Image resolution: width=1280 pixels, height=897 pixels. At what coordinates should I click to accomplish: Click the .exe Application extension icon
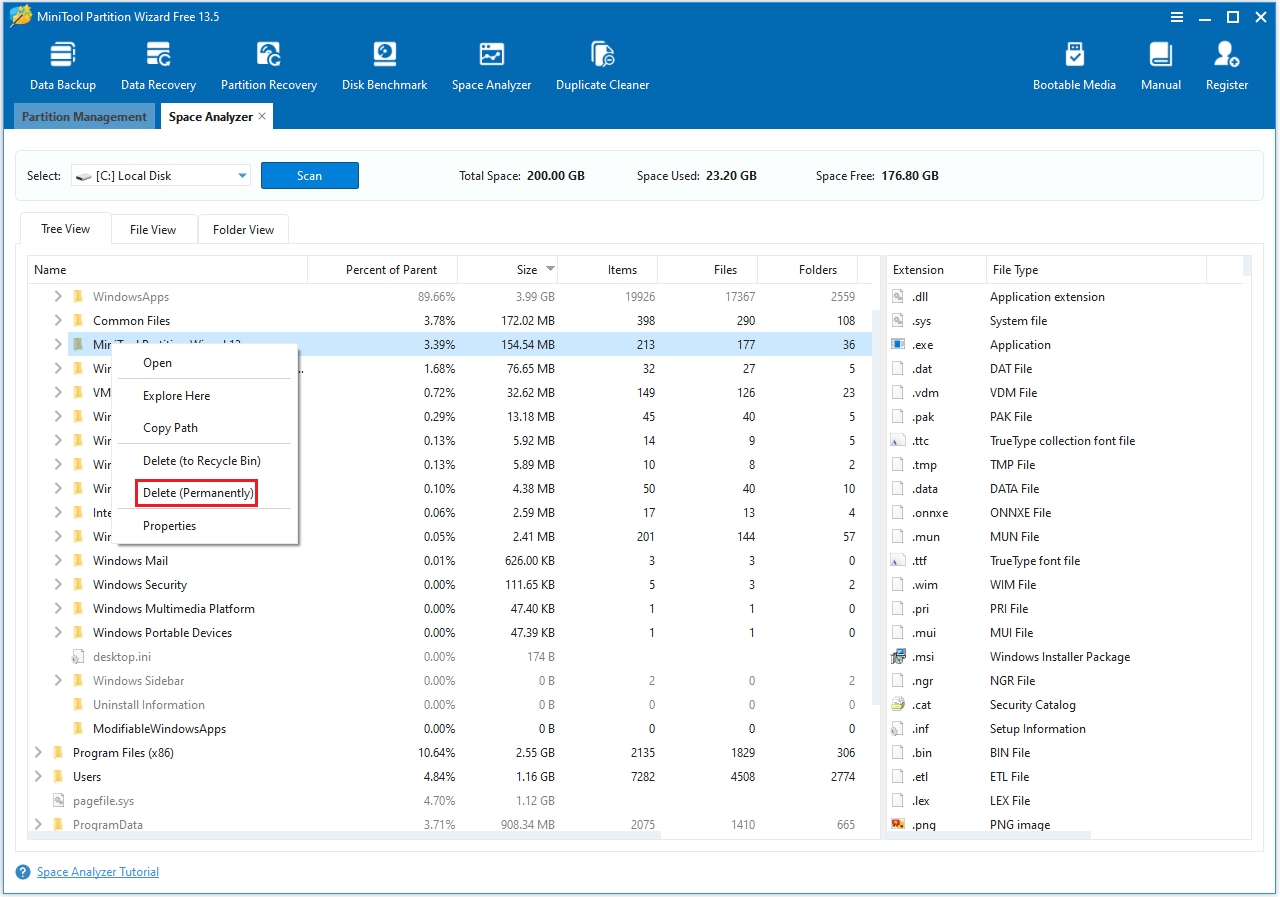point(896,344)
